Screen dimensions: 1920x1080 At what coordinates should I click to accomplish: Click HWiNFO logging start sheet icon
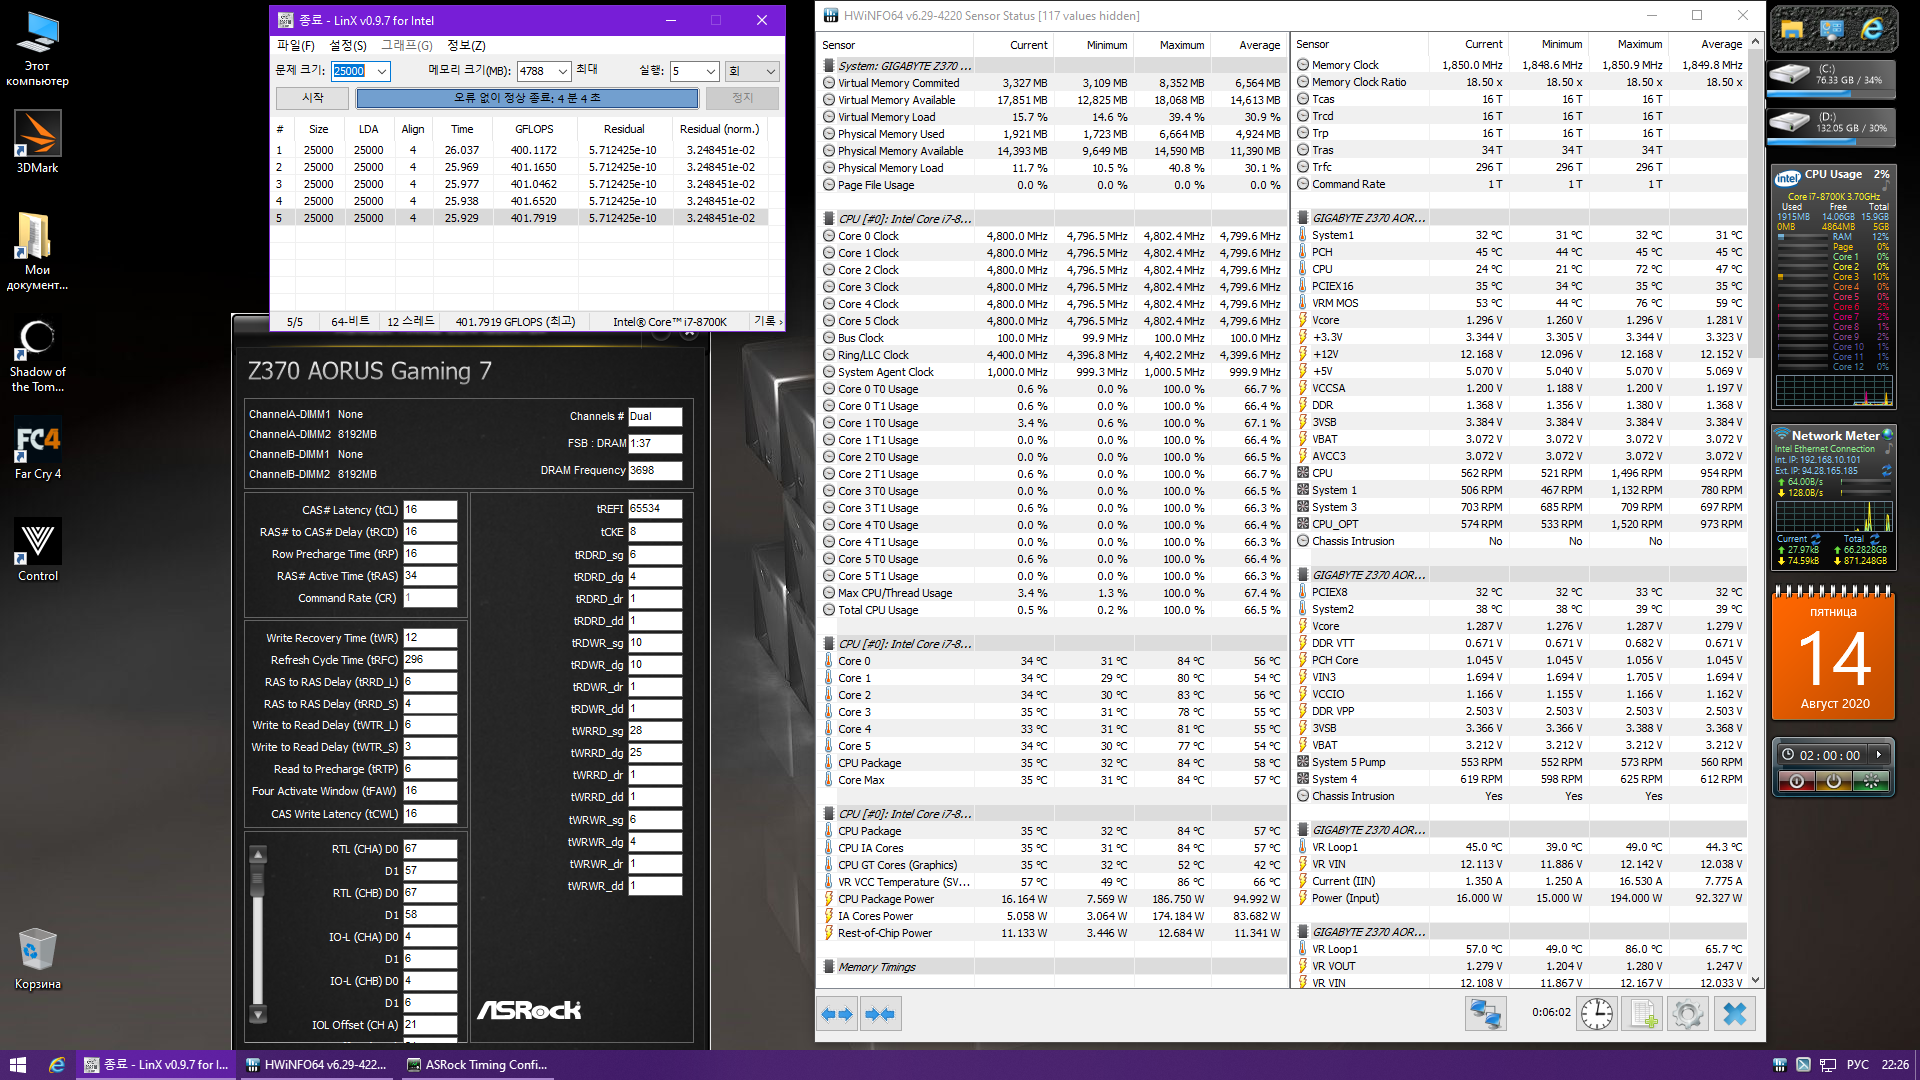point(1643,1014)
